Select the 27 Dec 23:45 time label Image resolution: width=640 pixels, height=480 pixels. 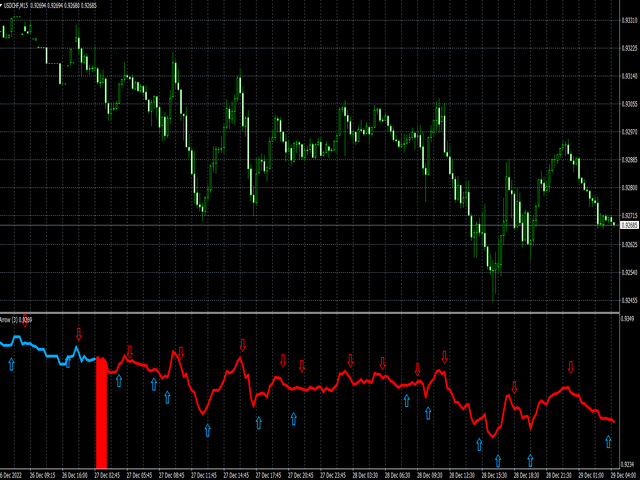pos(333,476)
